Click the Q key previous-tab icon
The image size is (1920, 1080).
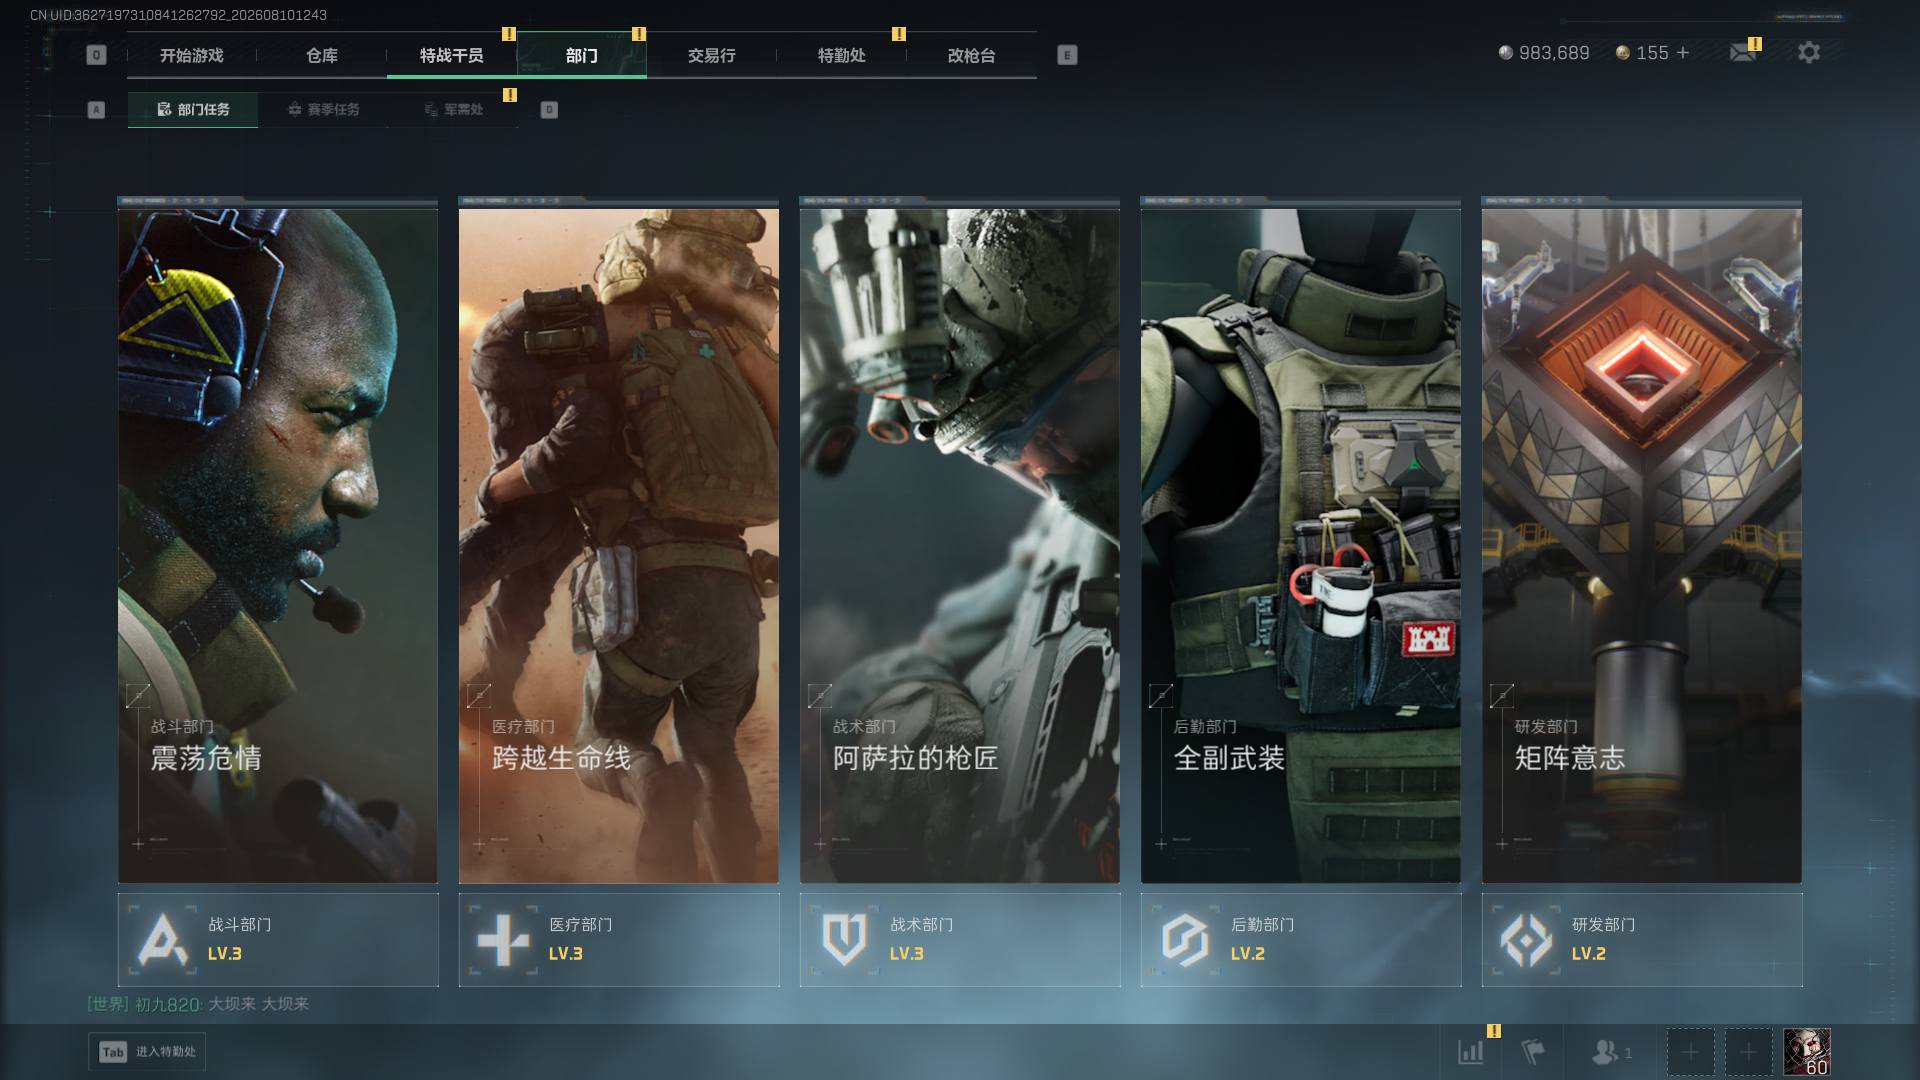96,55
